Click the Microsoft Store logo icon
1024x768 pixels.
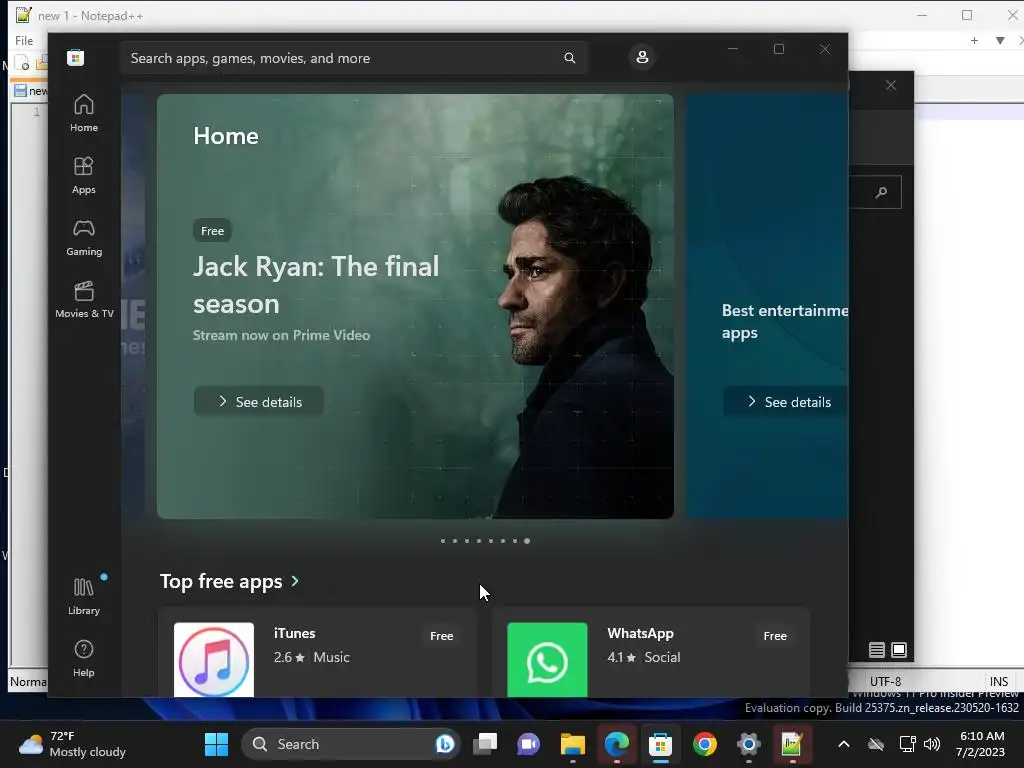pyautogui.click(x=76, y=58)
